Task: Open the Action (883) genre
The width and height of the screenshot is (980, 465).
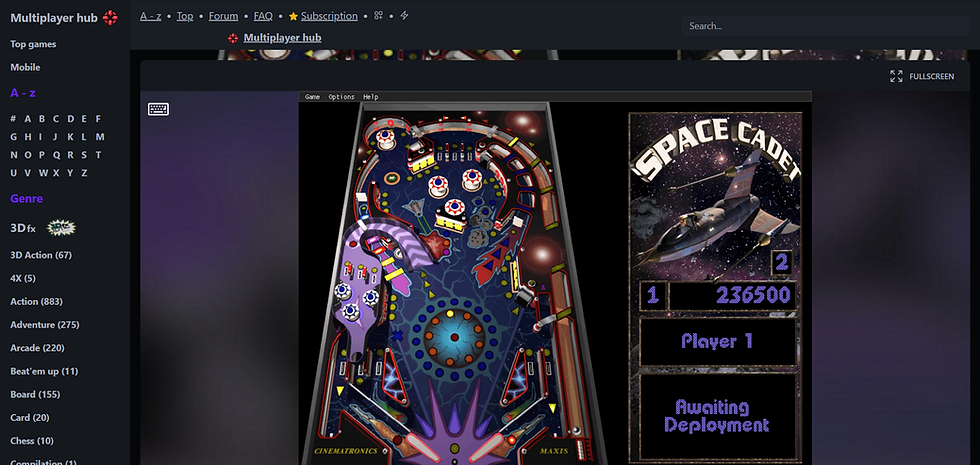Action: click(36, 302)
